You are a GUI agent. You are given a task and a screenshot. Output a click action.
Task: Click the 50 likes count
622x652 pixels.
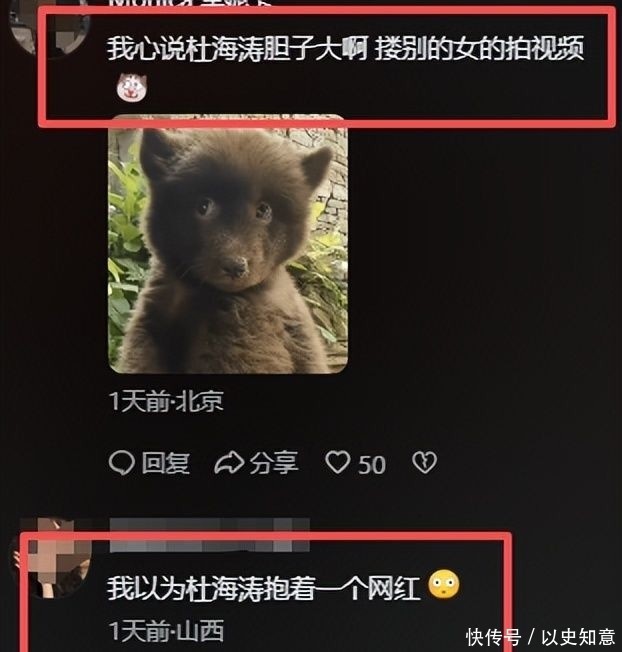tap(372, 464)
